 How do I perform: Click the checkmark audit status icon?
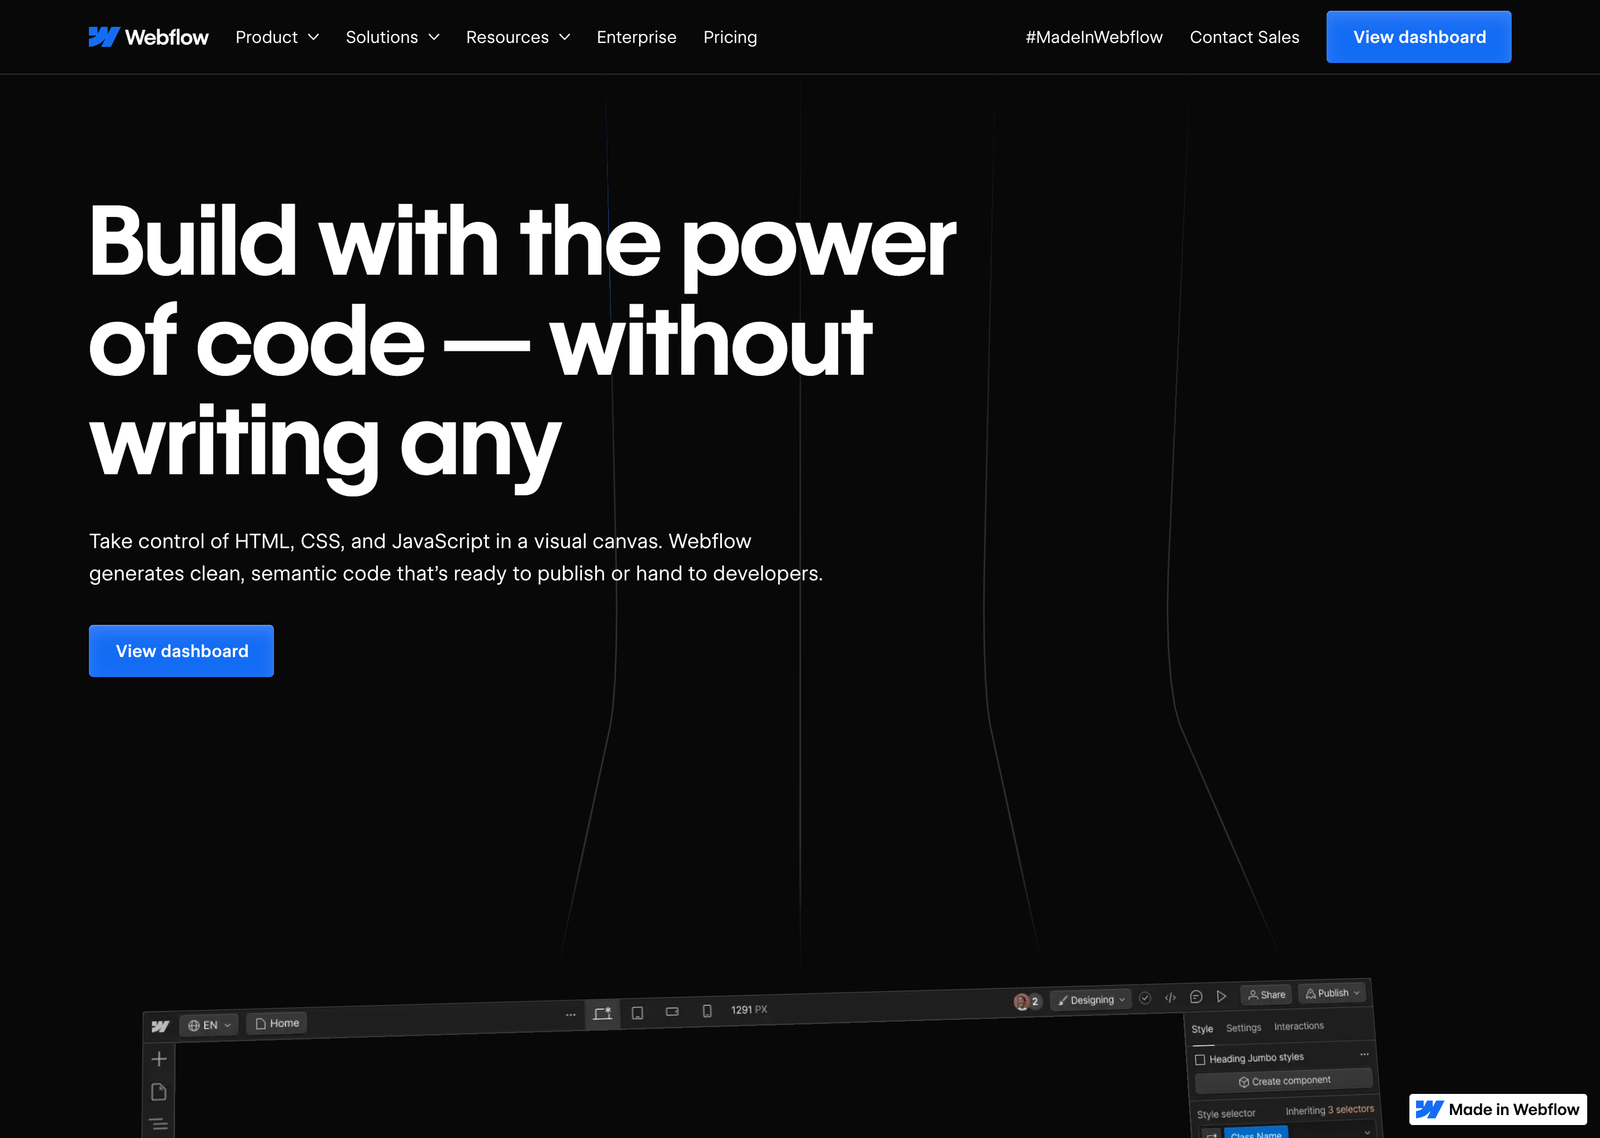tap(1145, 998)
